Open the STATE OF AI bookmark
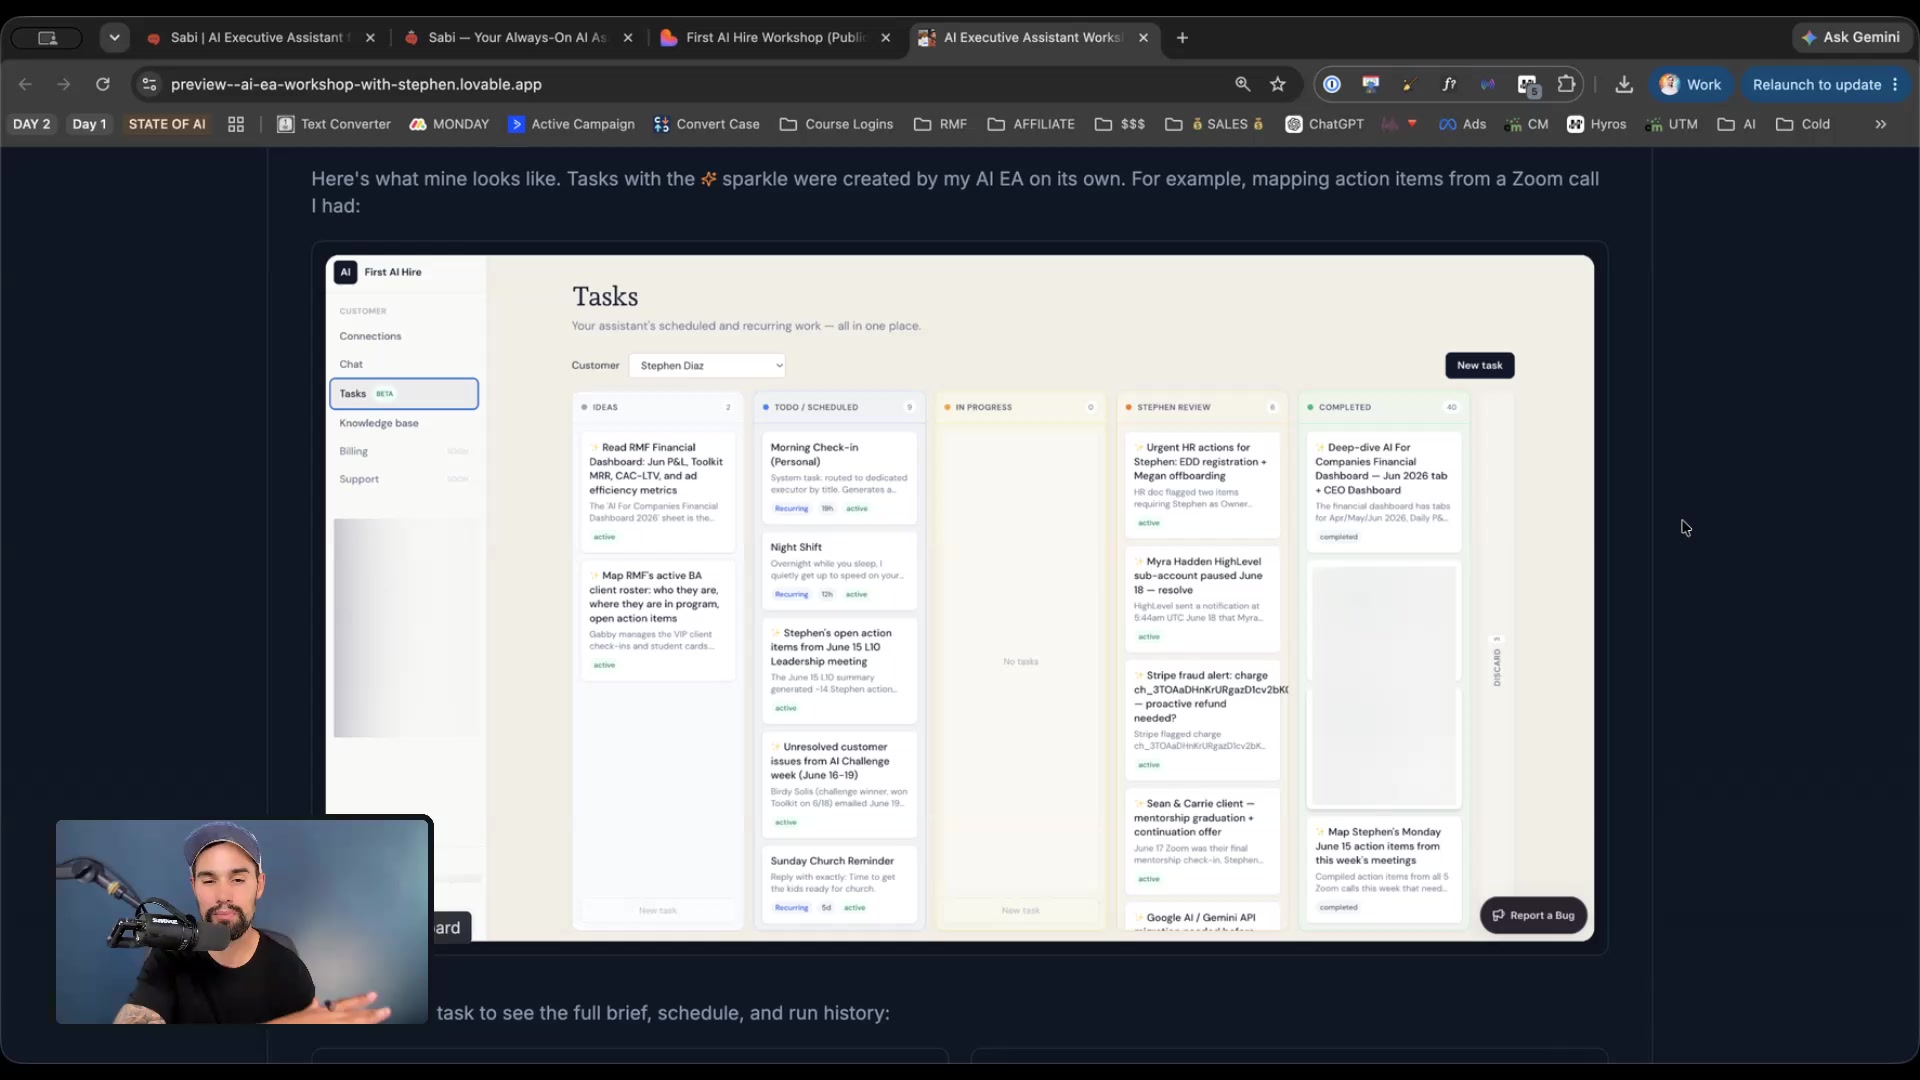 point(167,124)
